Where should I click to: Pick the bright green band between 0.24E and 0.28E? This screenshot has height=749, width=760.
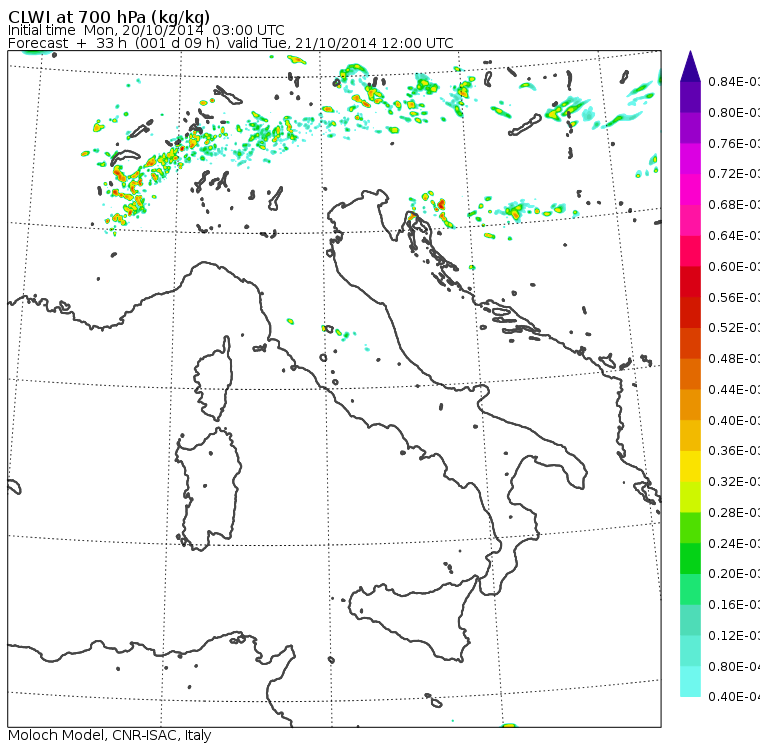pos(690,527)
